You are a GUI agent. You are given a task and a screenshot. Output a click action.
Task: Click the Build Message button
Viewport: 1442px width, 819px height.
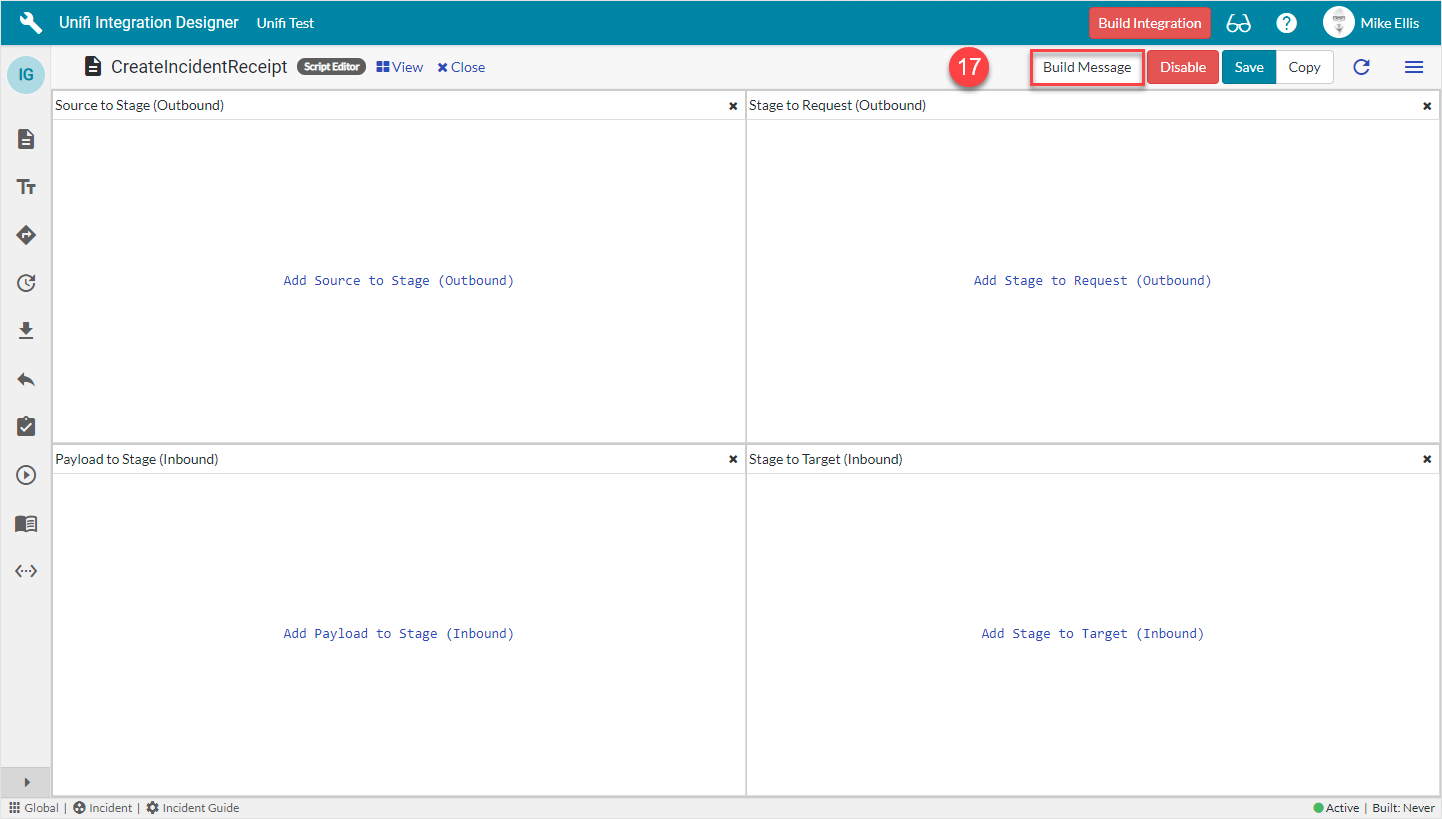[x=1087, y=67]
